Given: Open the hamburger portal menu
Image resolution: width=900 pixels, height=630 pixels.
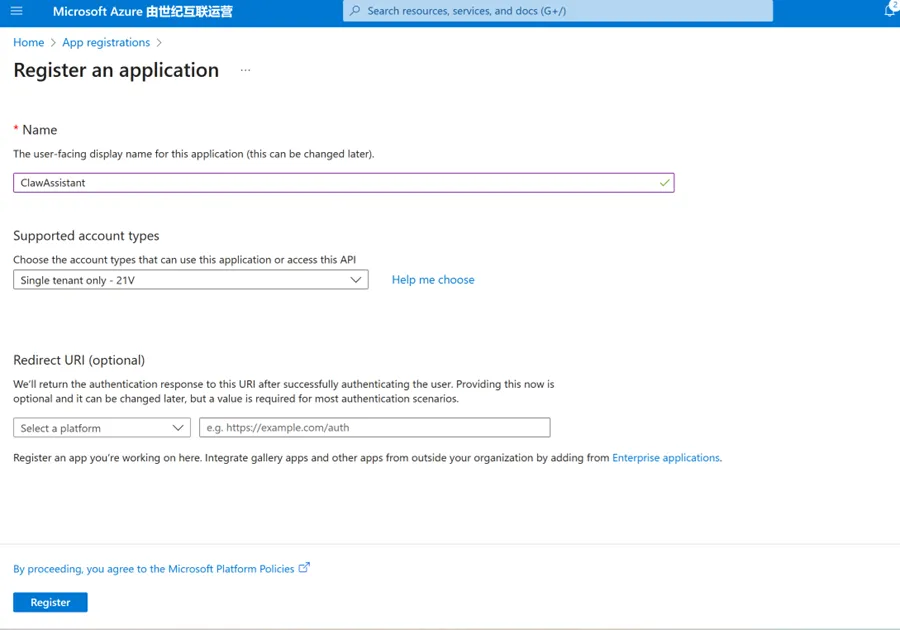Looking at the screenshot, I should pos(17,11).
